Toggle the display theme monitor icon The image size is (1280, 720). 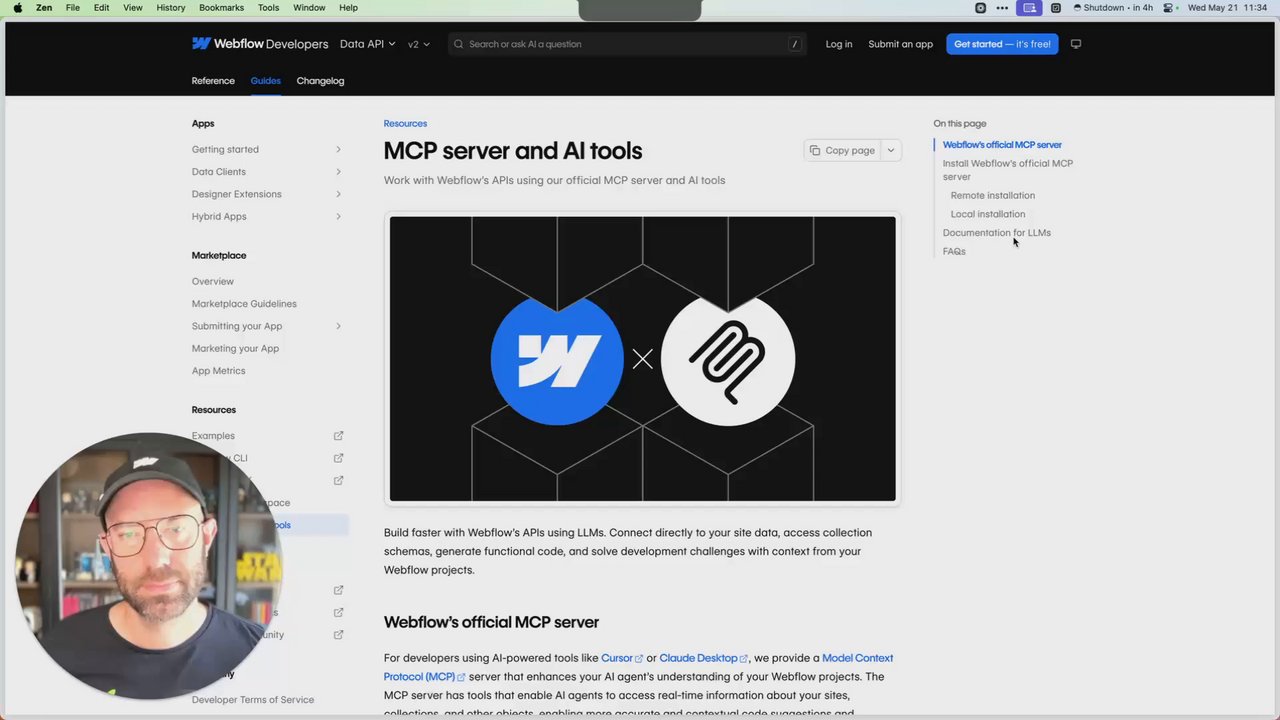tap(1076, 44)
